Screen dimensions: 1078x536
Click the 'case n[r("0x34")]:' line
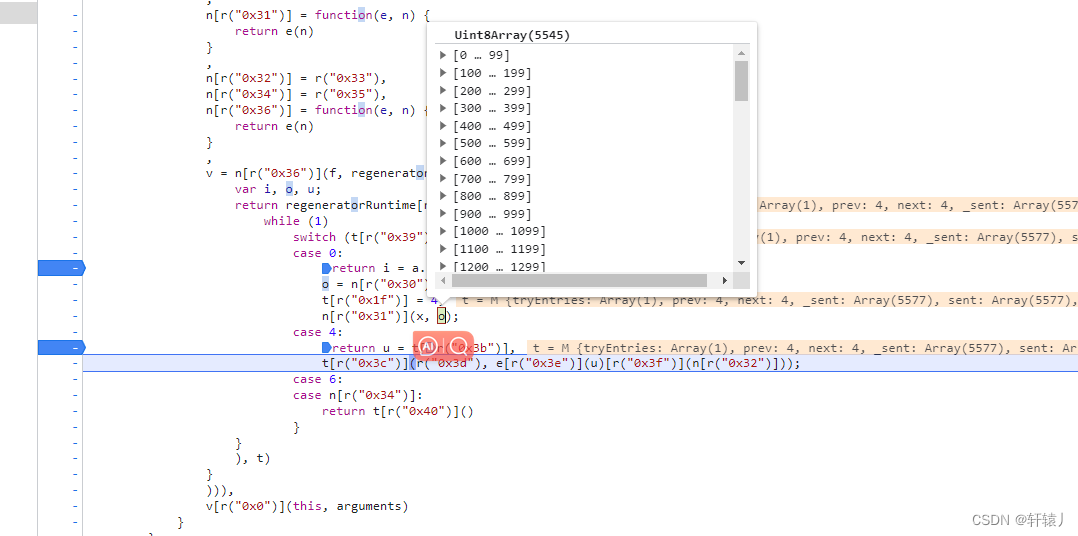click(x=358, y=395)
